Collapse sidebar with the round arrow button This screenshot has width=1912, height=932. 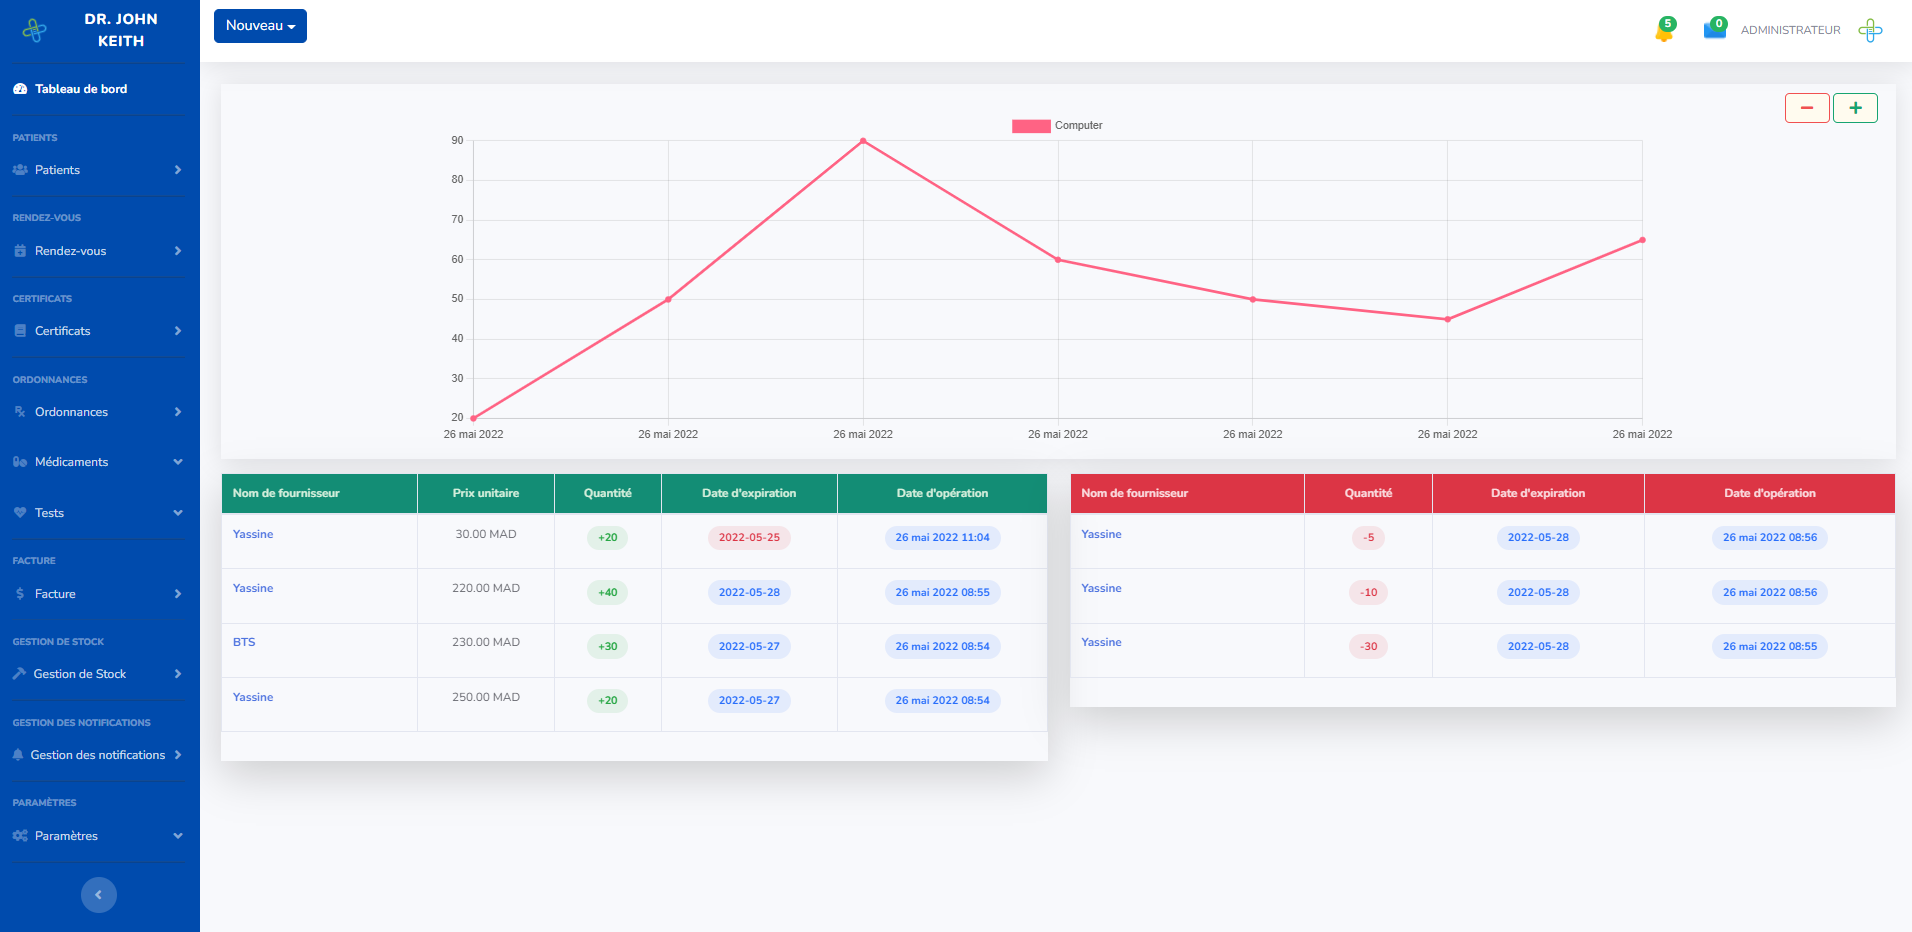98,895
